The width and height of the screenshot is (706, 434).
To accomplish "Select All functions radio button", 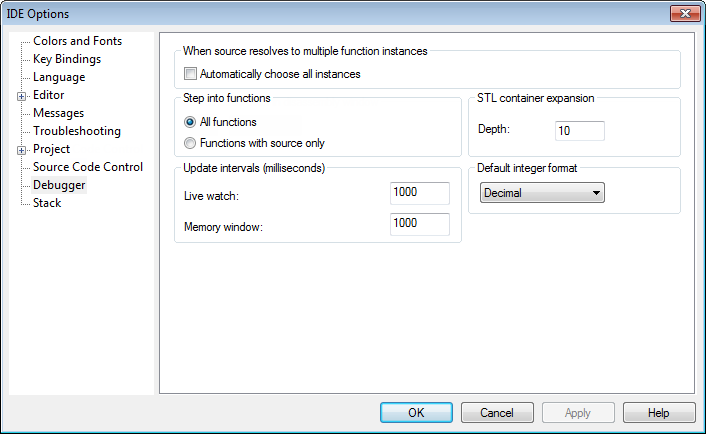I will pos(190,122).
